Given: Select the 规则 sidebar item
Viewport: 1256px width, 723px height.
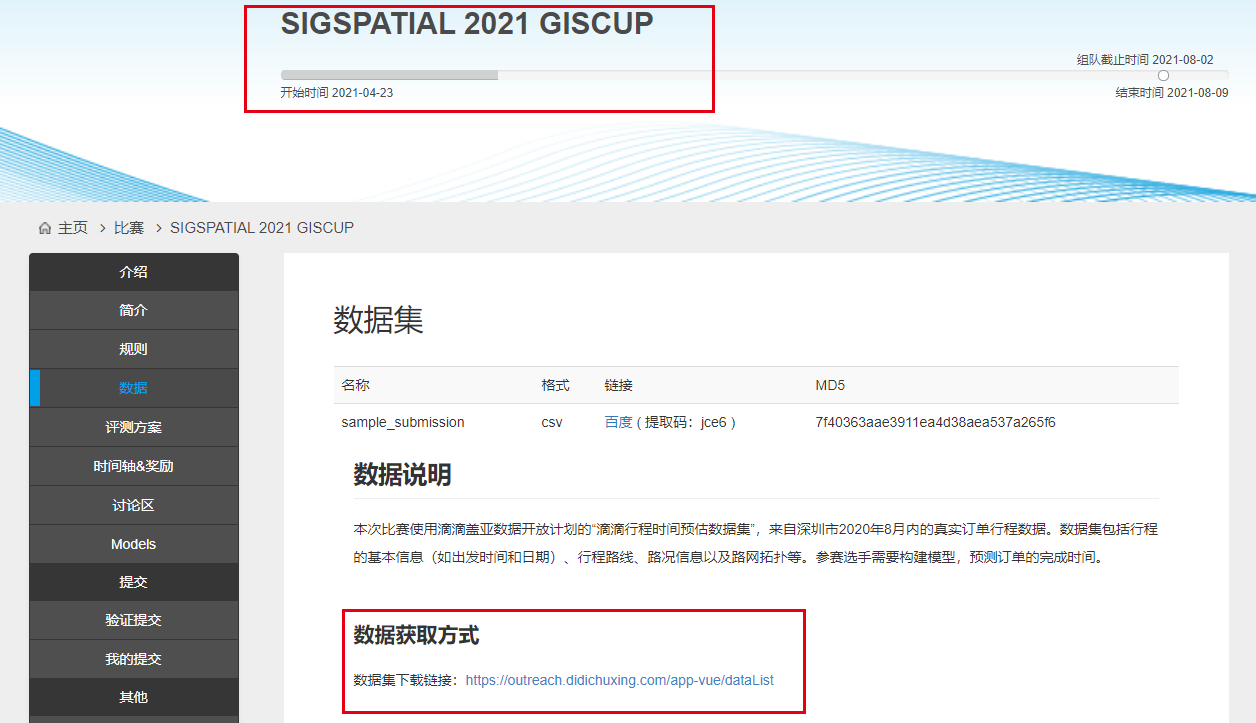Looking at the screenshot, I should [x=134, y=350].
